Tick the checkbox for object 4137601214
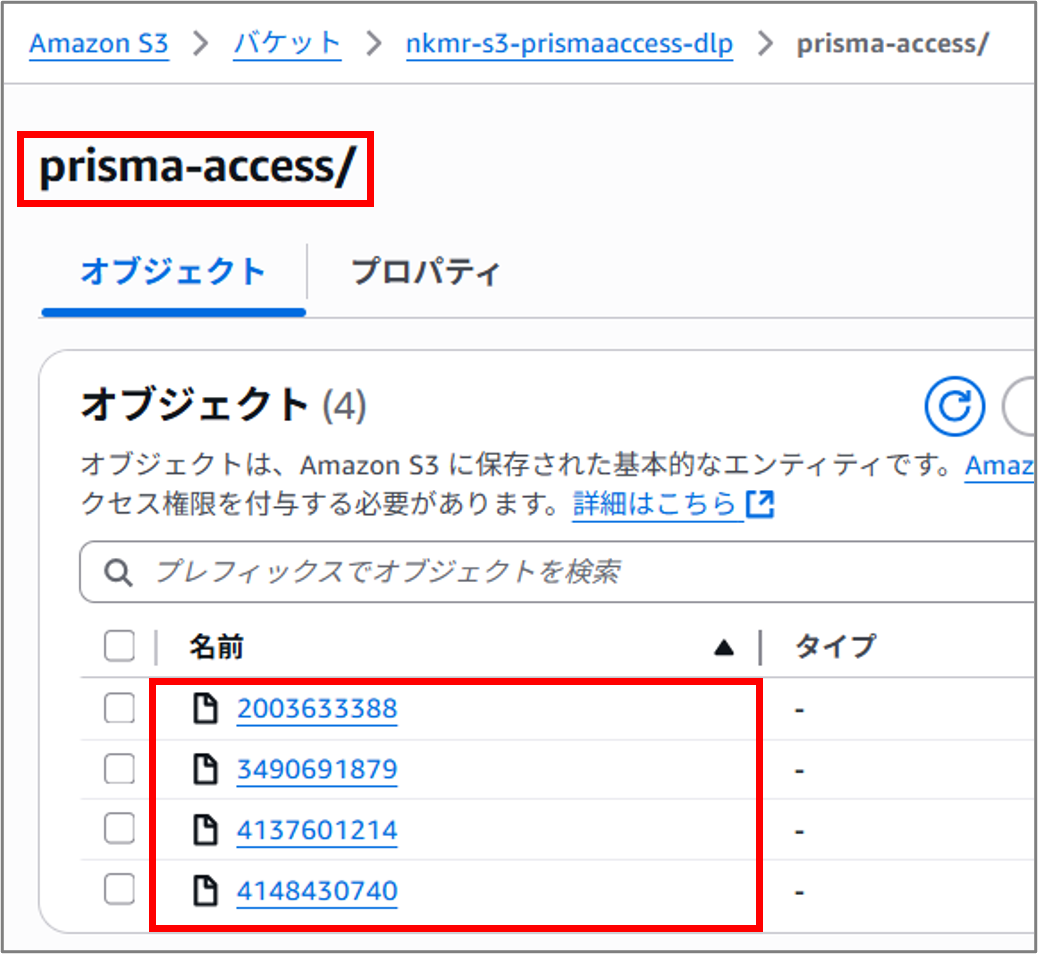Viewport: 1038px width, 954px height. (119, 830)
